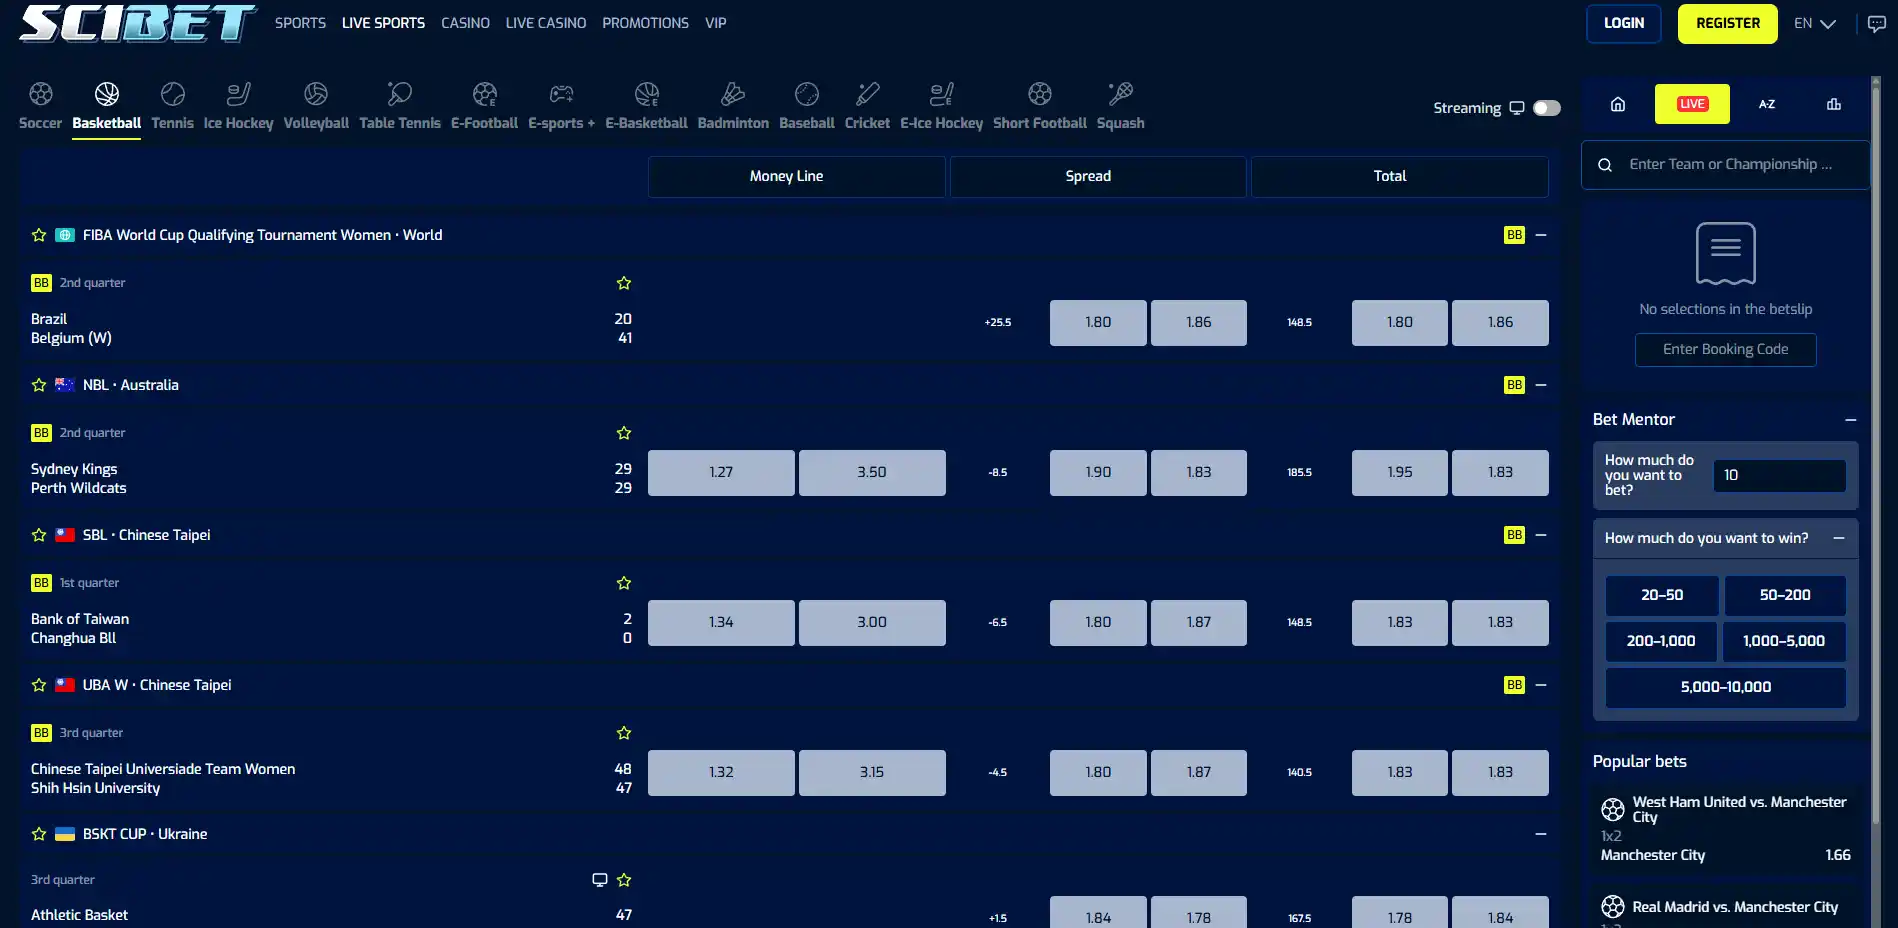1898x928 pixels.
Task: Pick Perth Wildcats money line 3.50
Action: [872, 473]
